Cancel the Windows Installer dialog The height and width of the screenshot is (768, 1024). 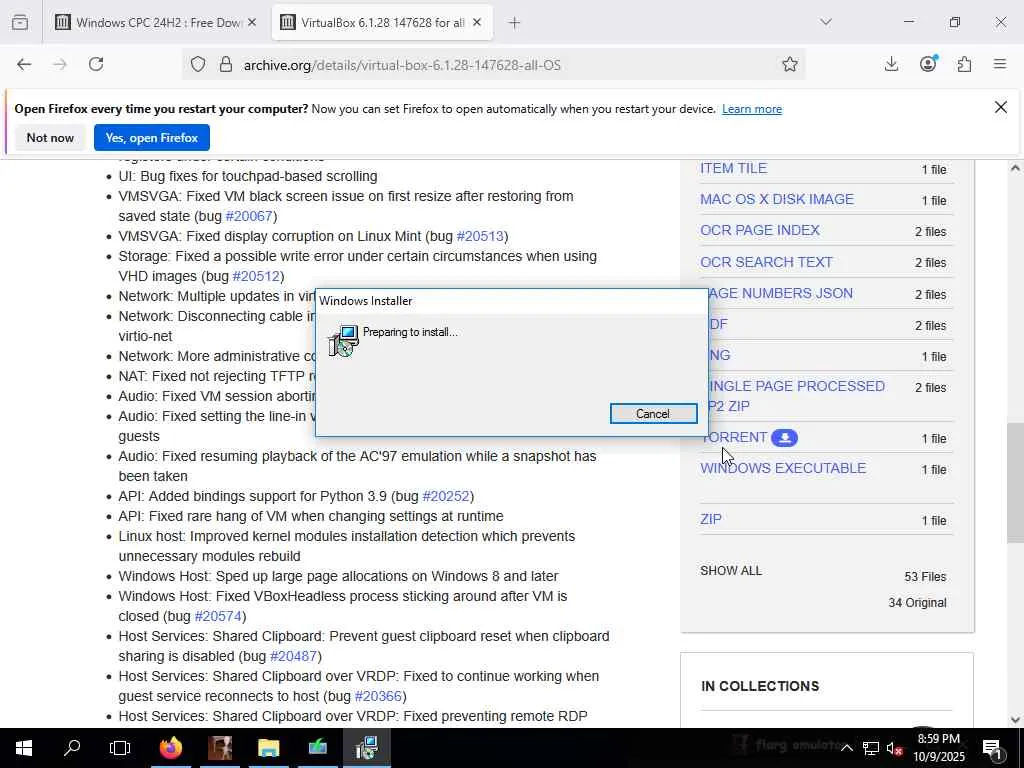[653, 413]
